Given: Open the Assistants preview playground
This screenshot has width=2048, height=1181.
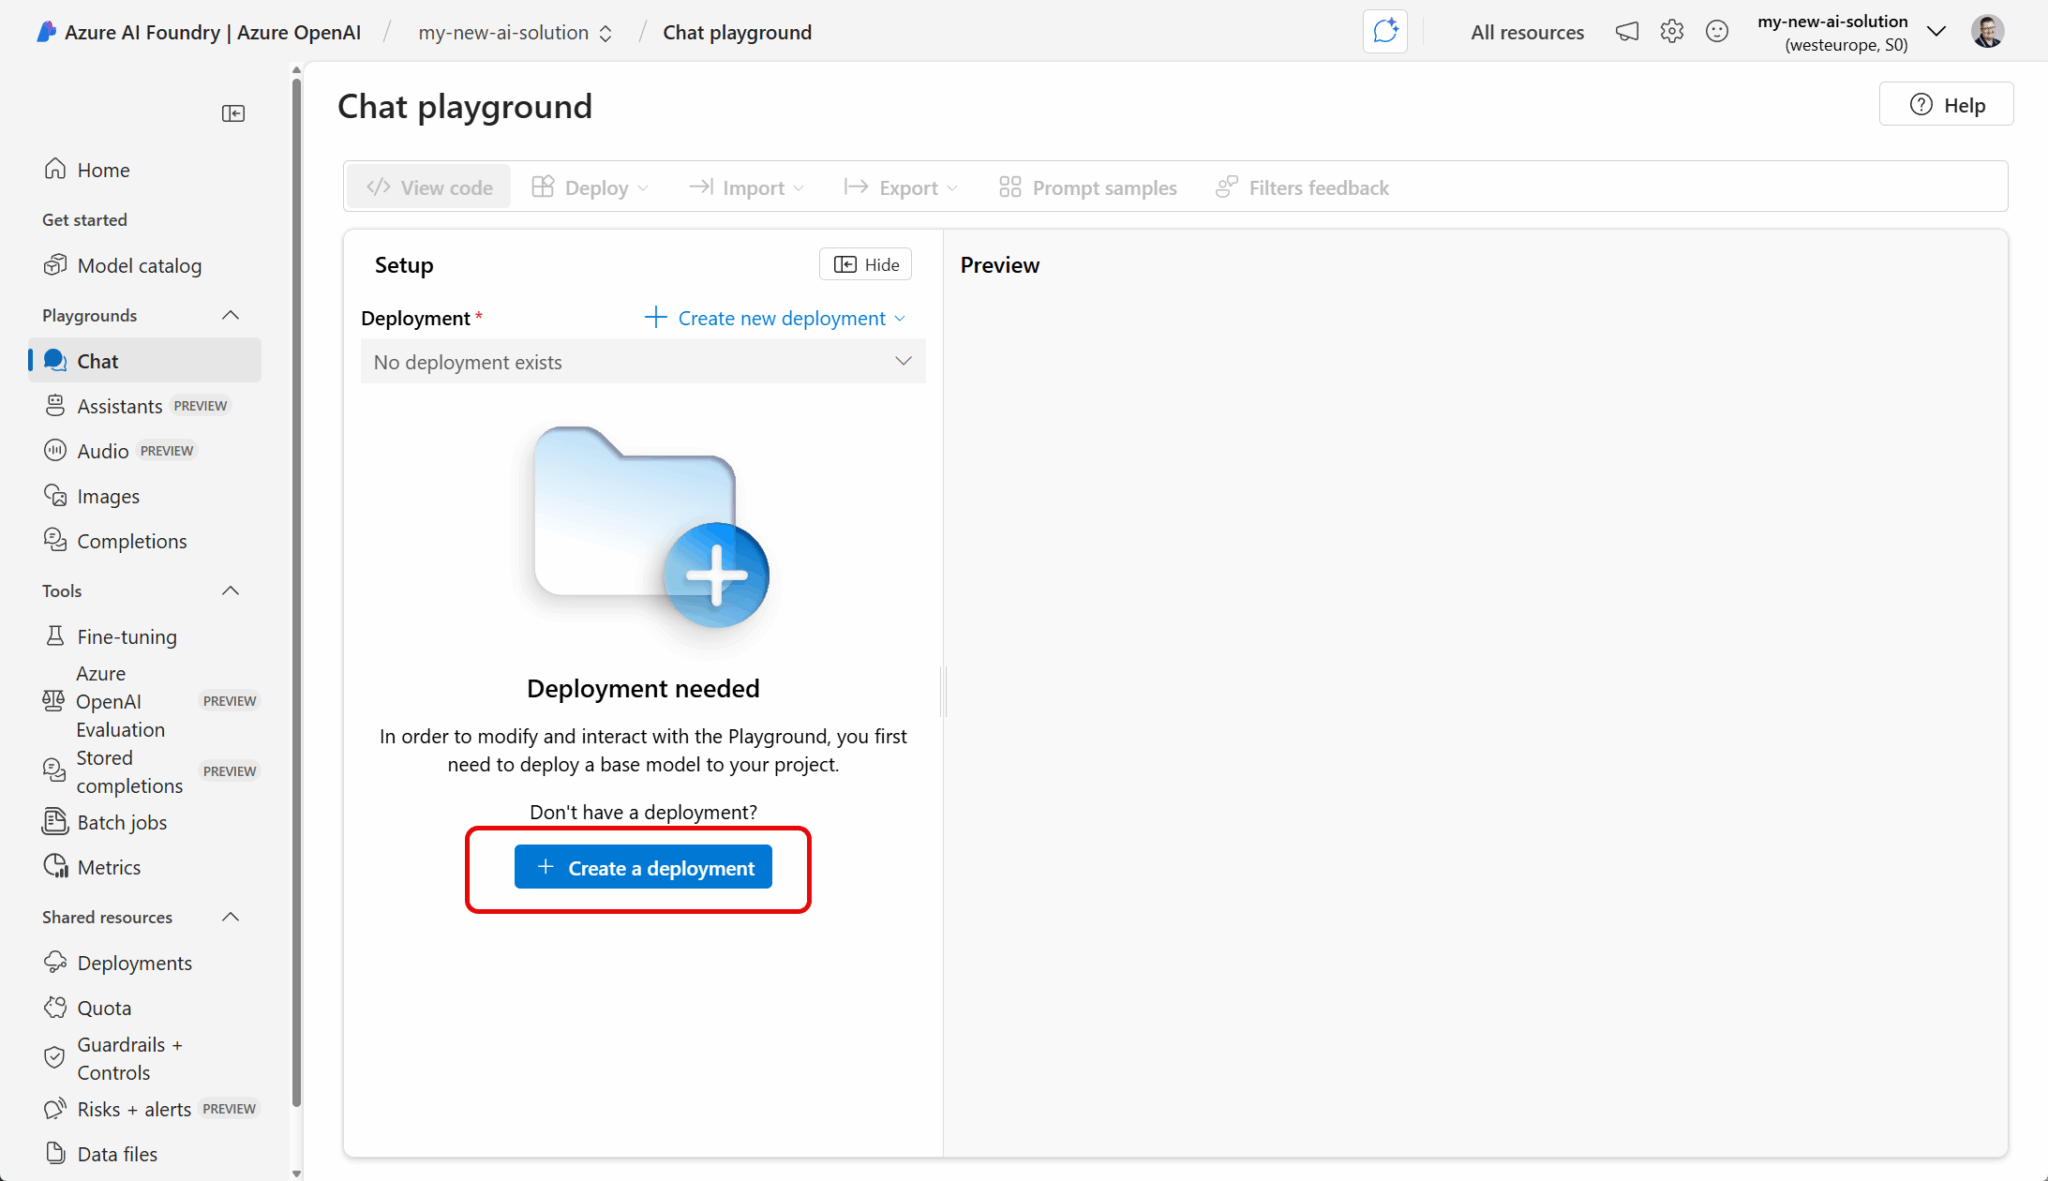Looking at the screenshot, I should (119, 405).
